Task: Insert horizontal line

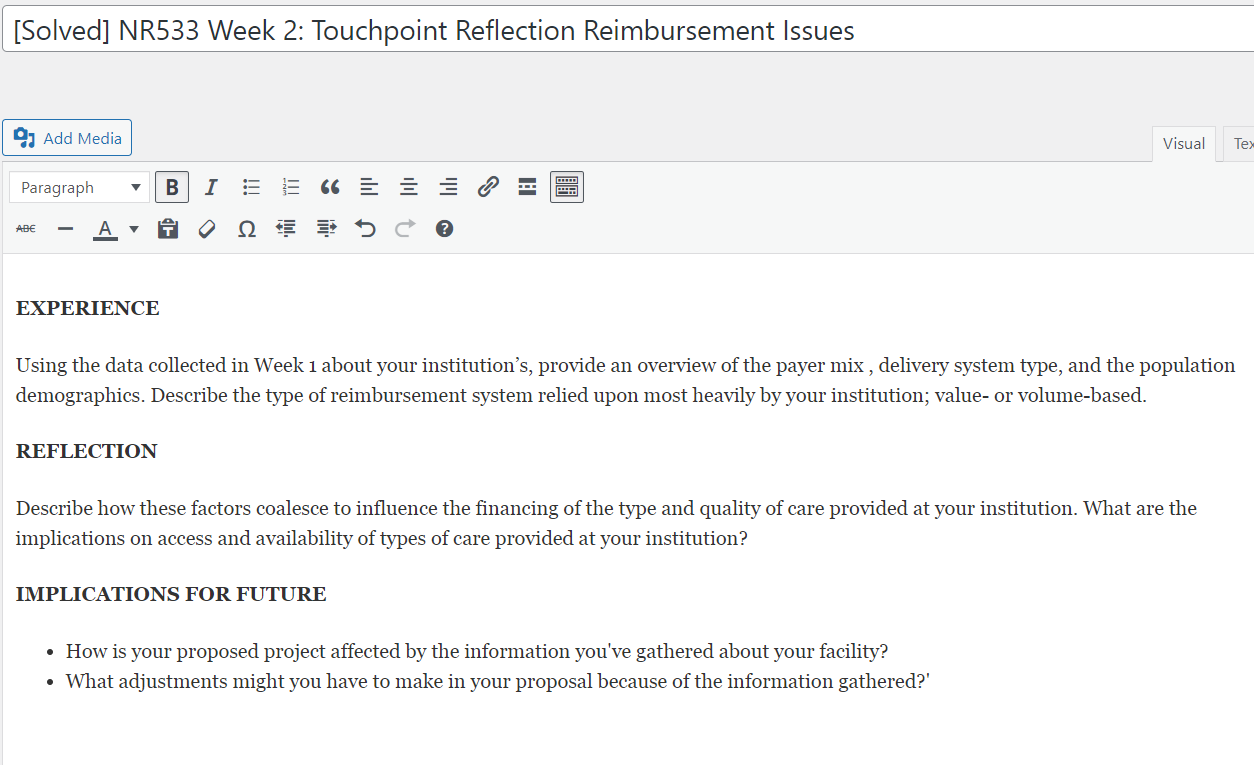Action: click(65, 229)
